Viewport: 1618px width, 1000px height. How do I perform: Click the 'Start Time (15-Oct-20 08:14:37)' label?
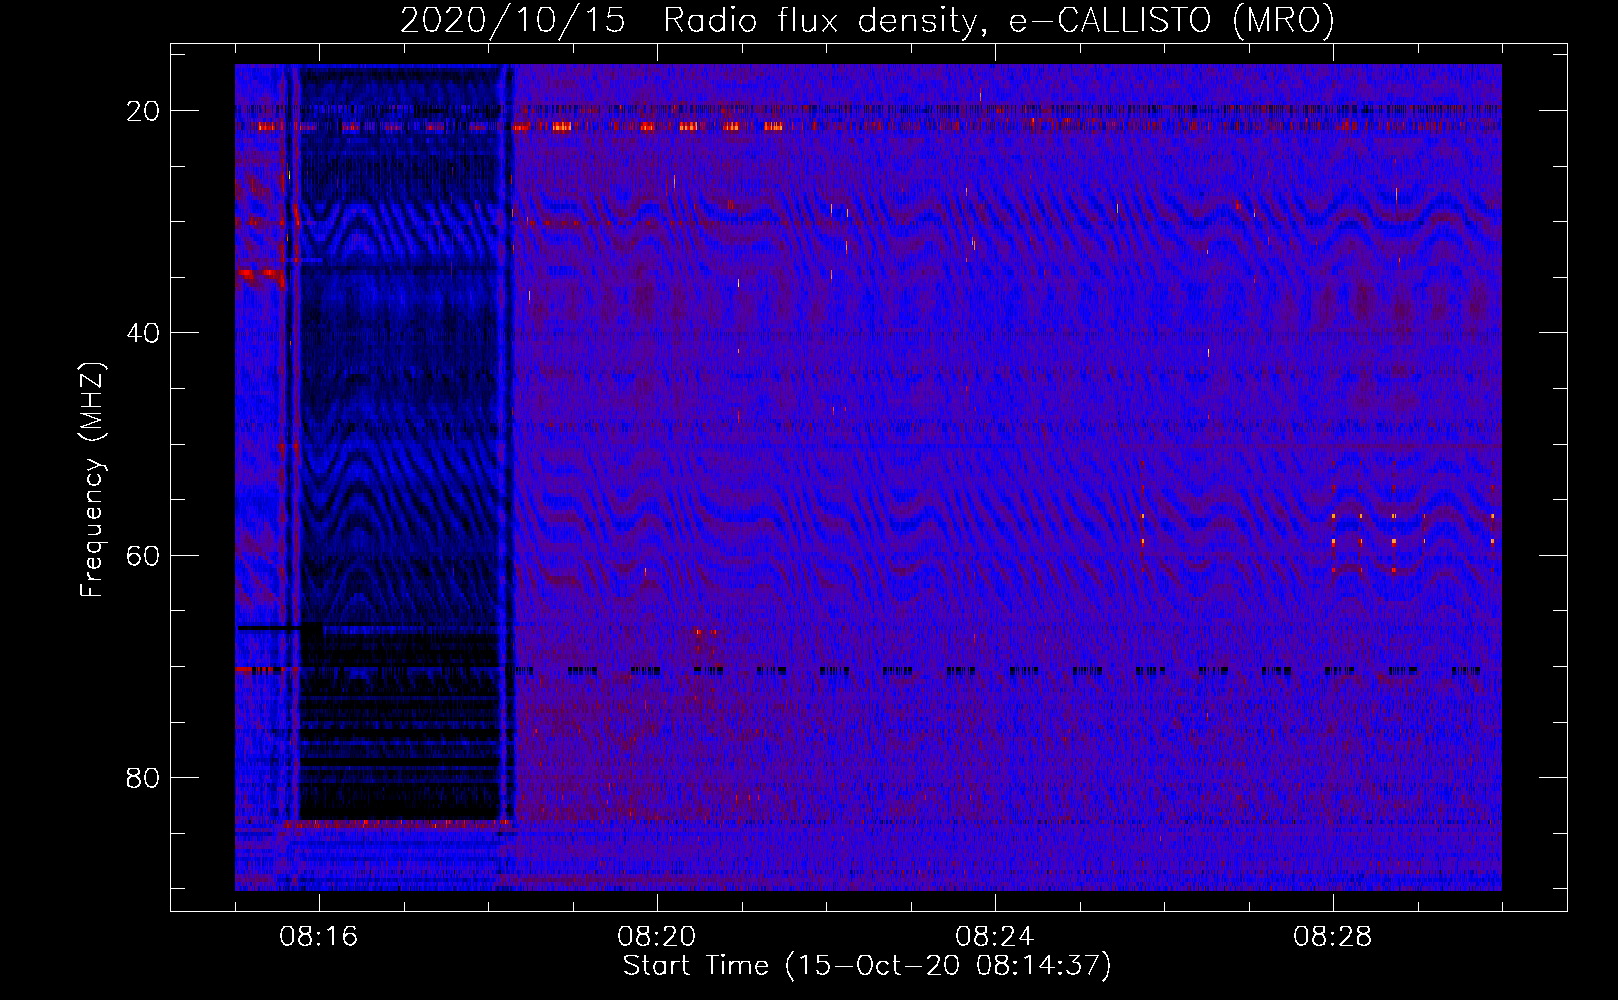click(x=867, y=966)
